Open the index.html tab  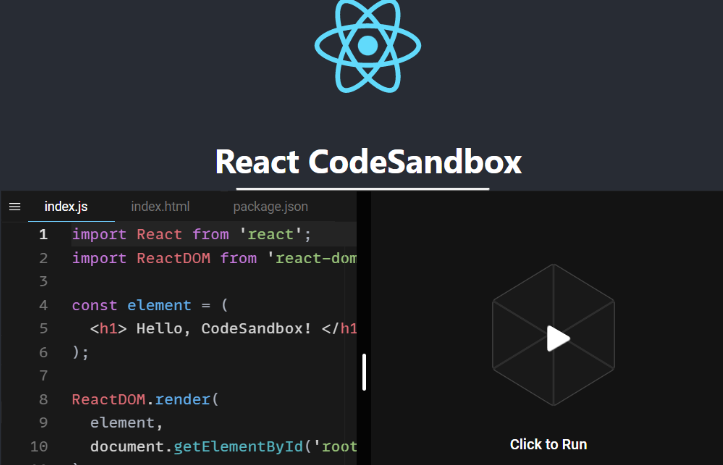tap(160, 207)
